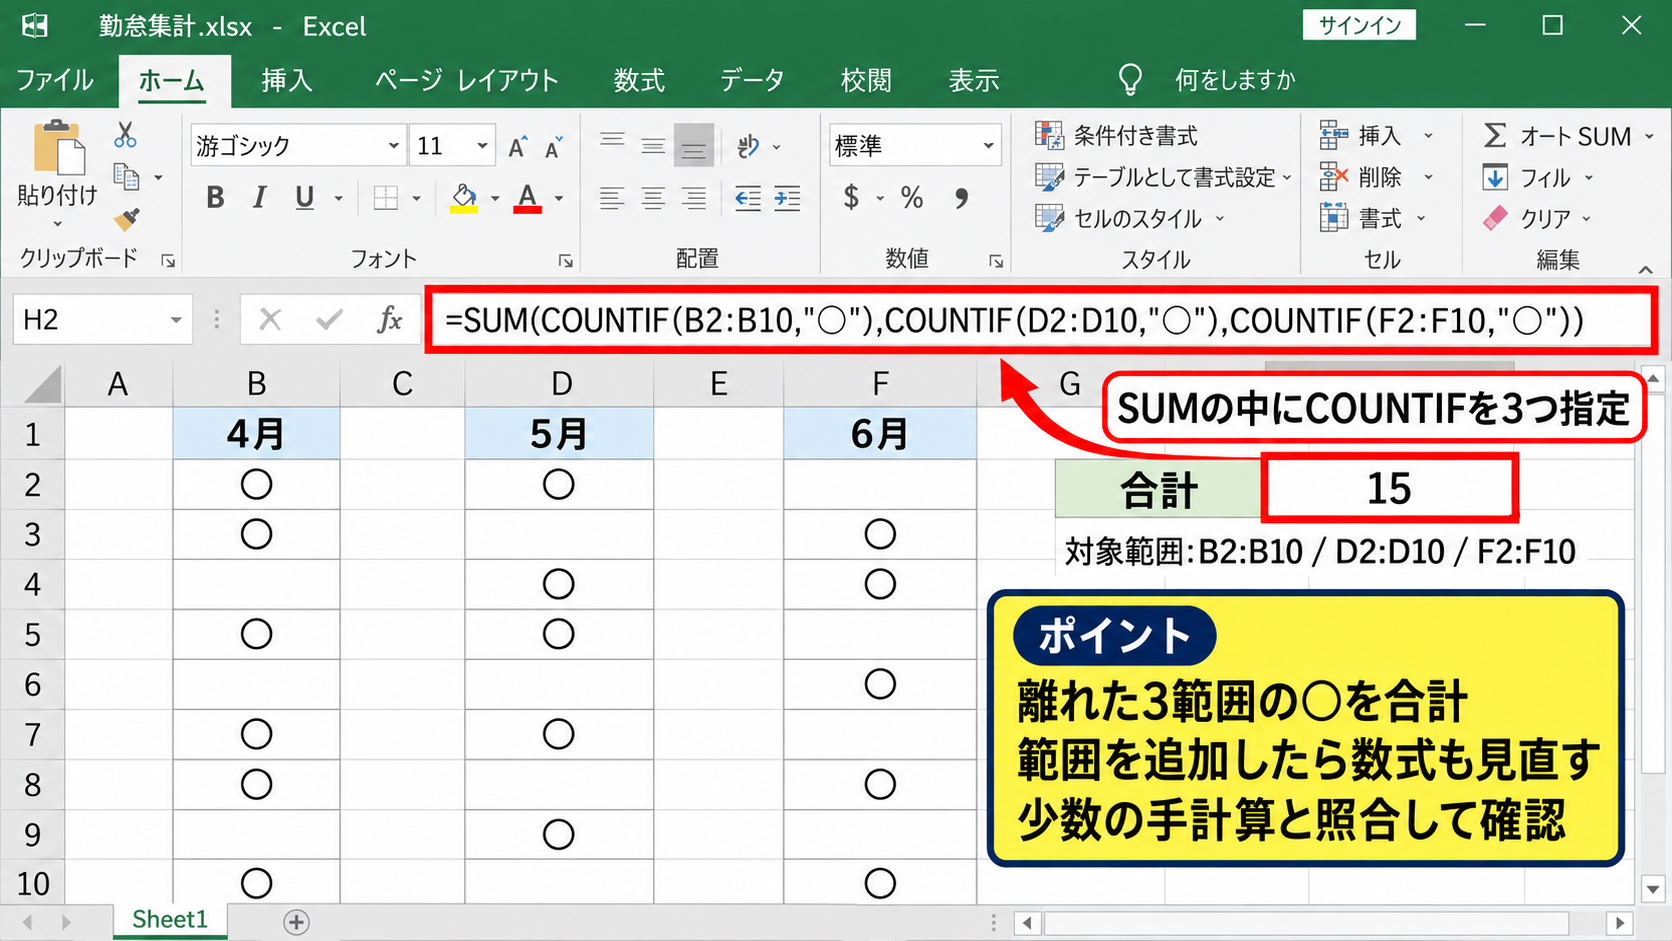
Task: Click the Insert Function fx icon
Action: tap(389, 320)
